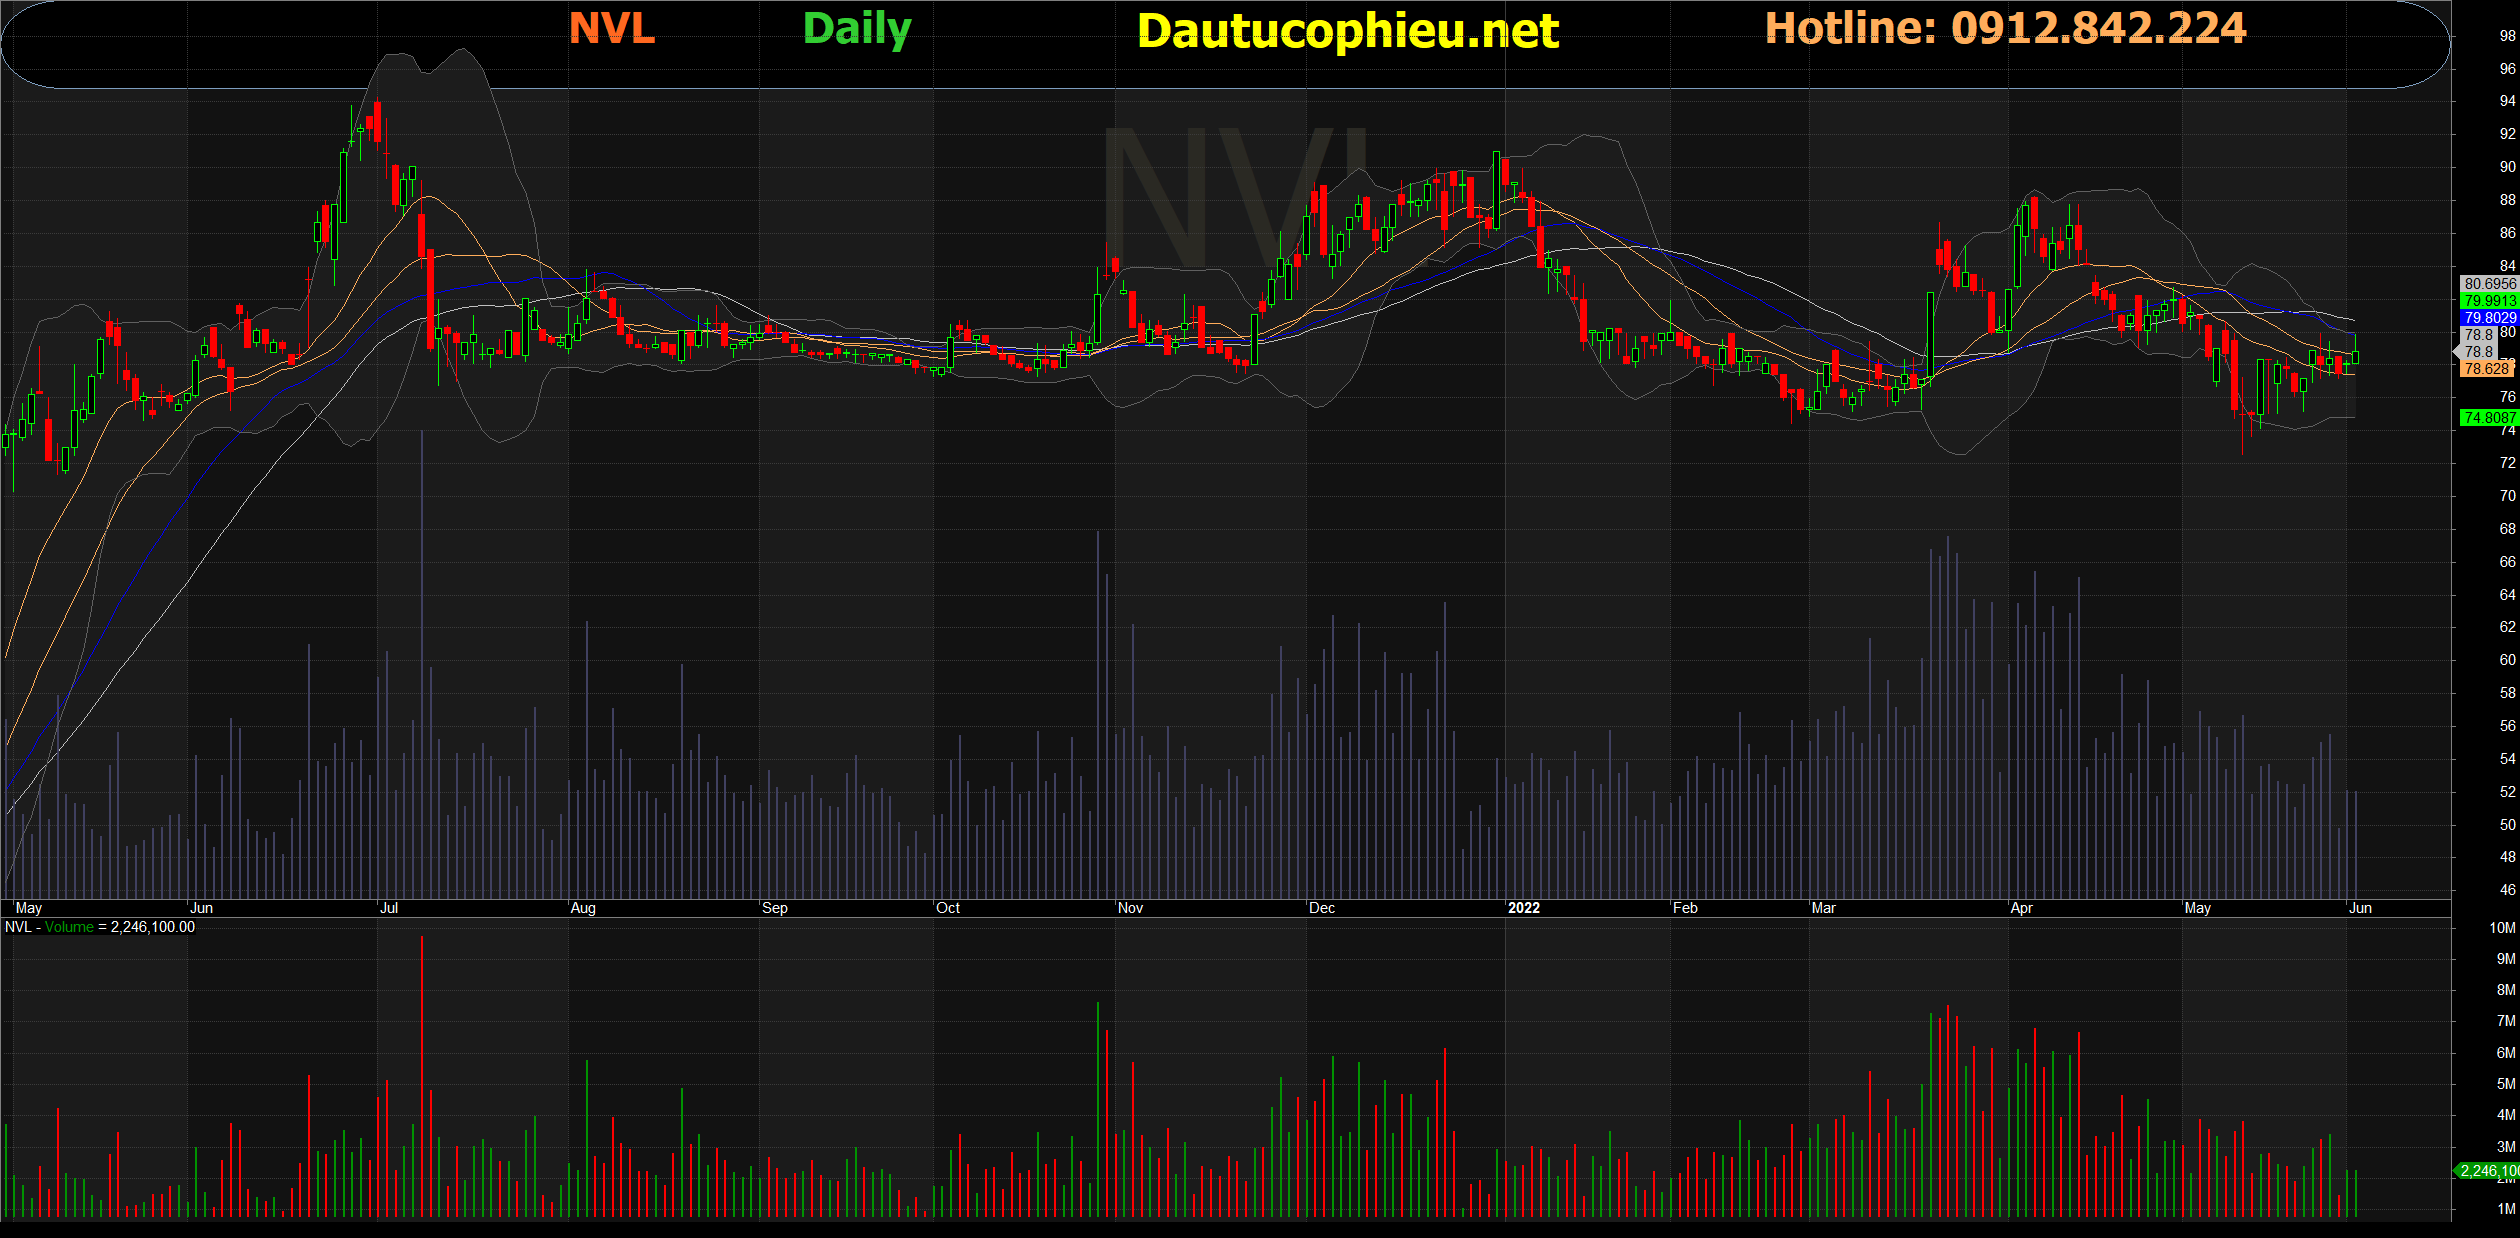Click the Nov month marker on timeline
Image resolution: width=2520 pixels, height=1238 pixels.
click(1130, 908)
